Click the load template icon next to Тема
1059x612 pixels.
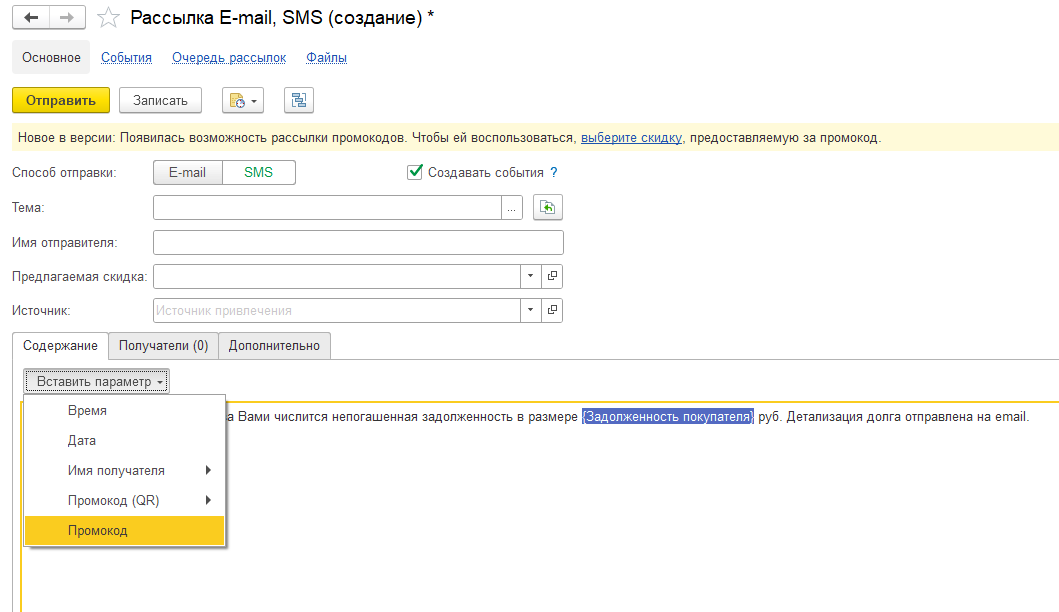(x=548, y=207)
